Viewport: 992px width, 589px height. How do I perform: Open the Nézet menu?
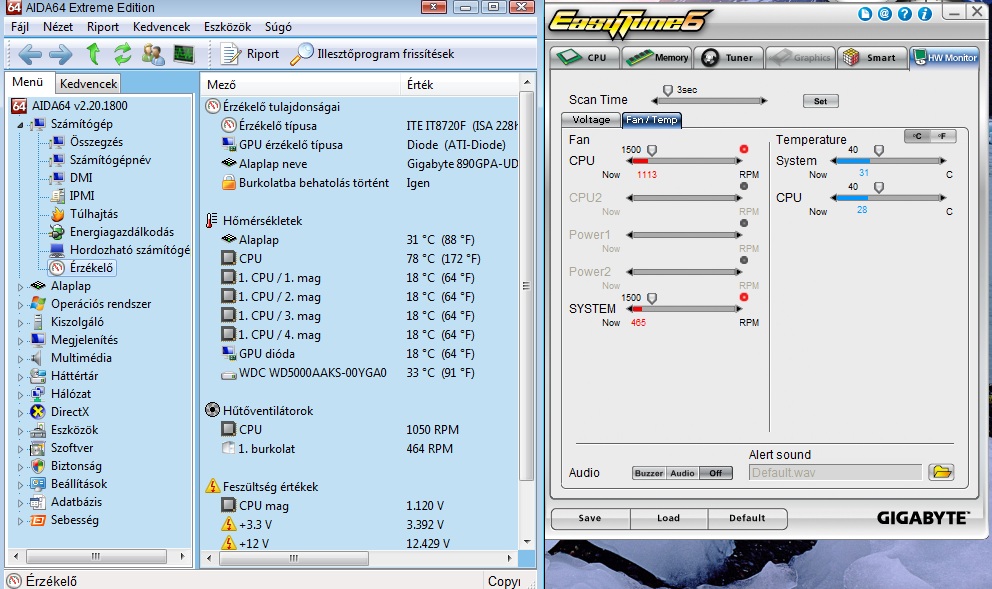pyautogui.click(x=58, y=27)
